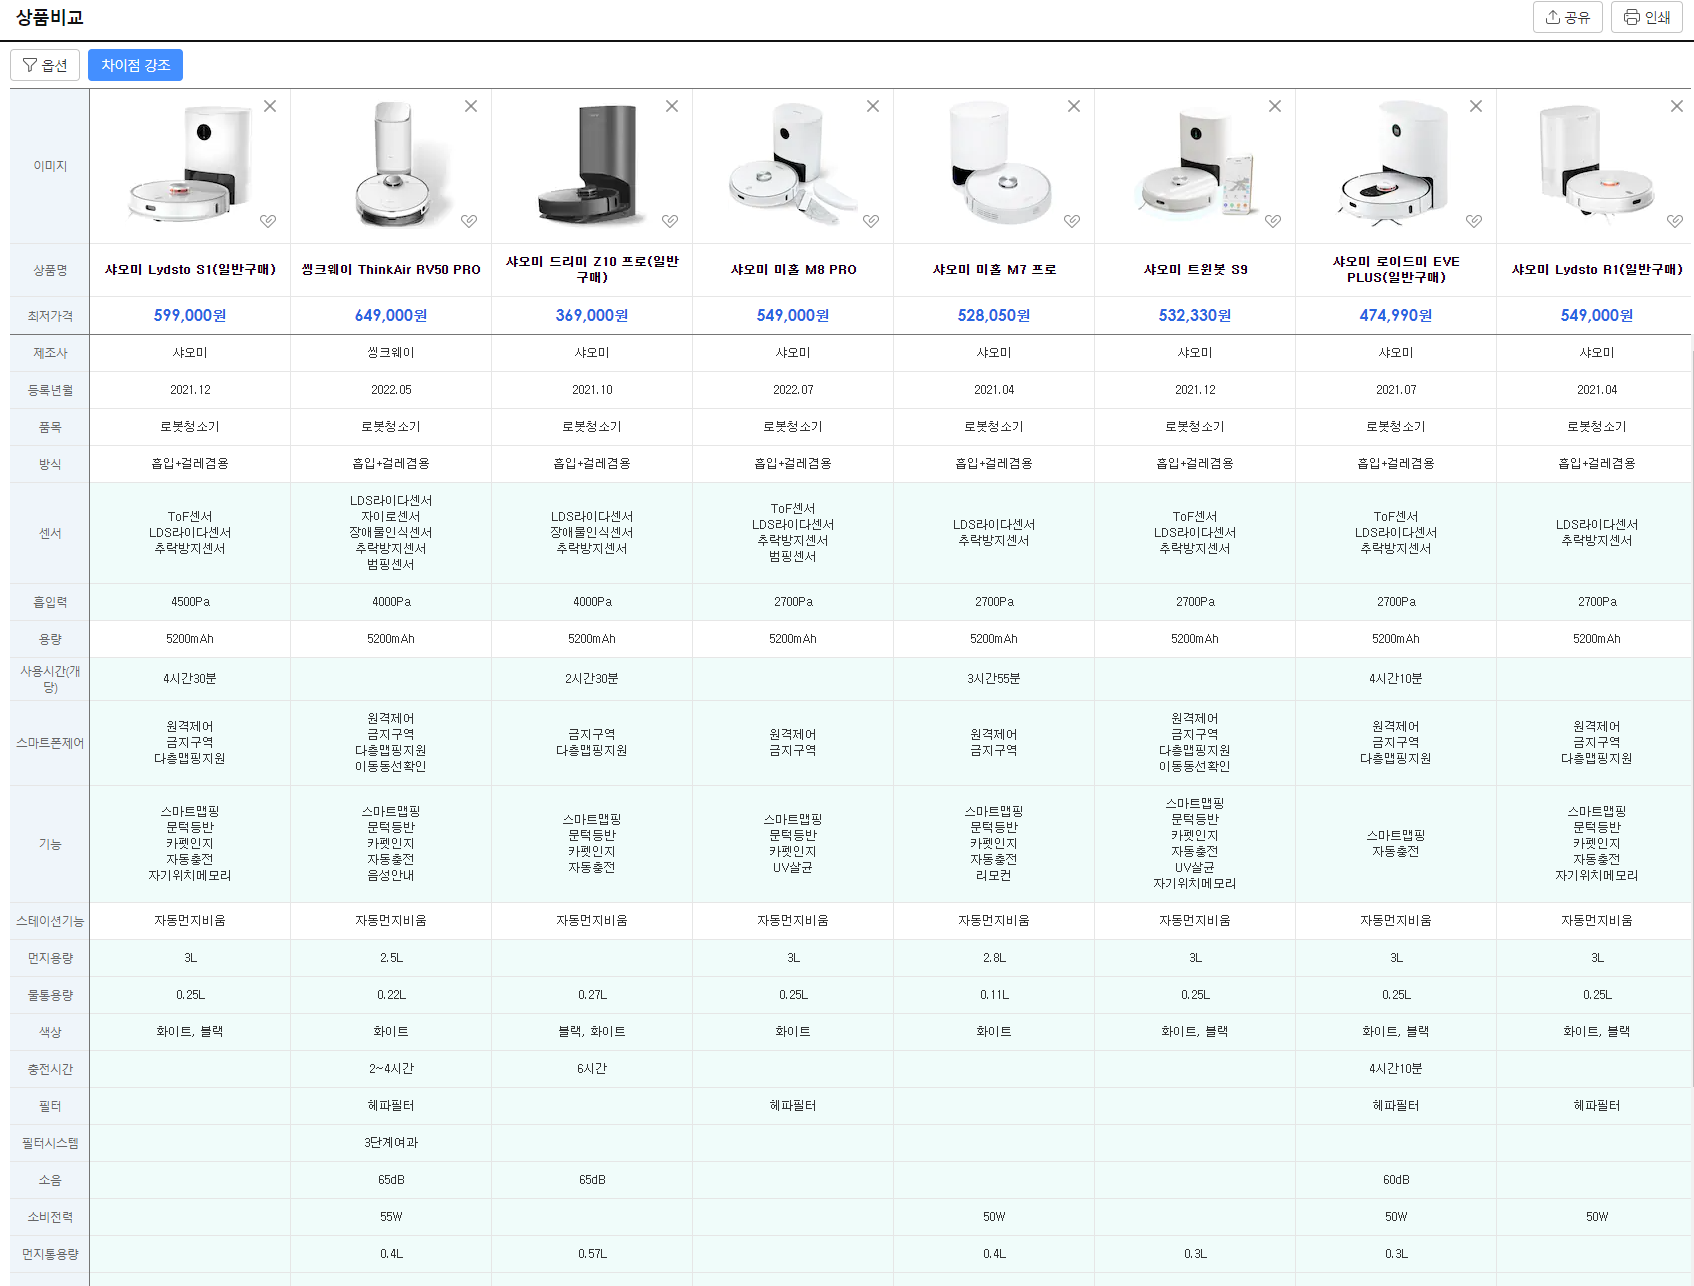Click the 스마트폰제어 row header
The width and height of the screenshot is (1694, 1286).
click(50, 743)
